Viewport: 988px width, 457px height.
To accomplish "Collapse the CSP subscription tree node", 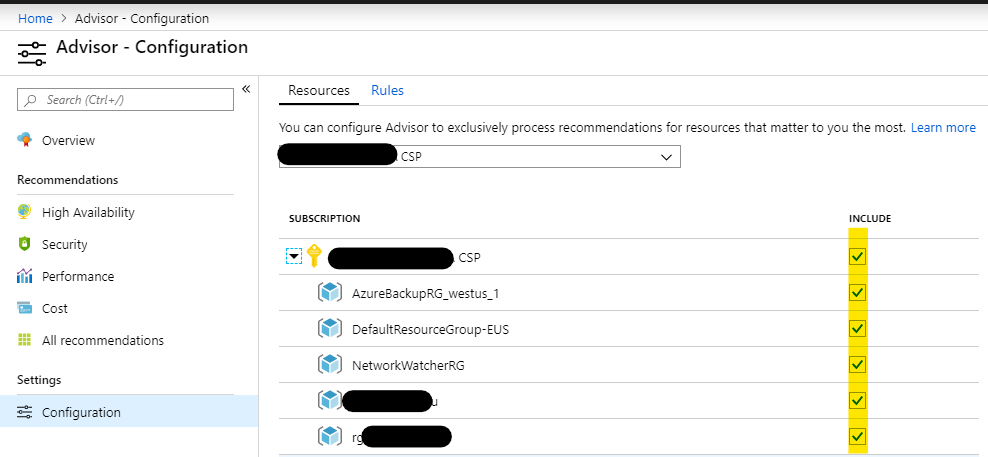I will (x=294, y=257).
